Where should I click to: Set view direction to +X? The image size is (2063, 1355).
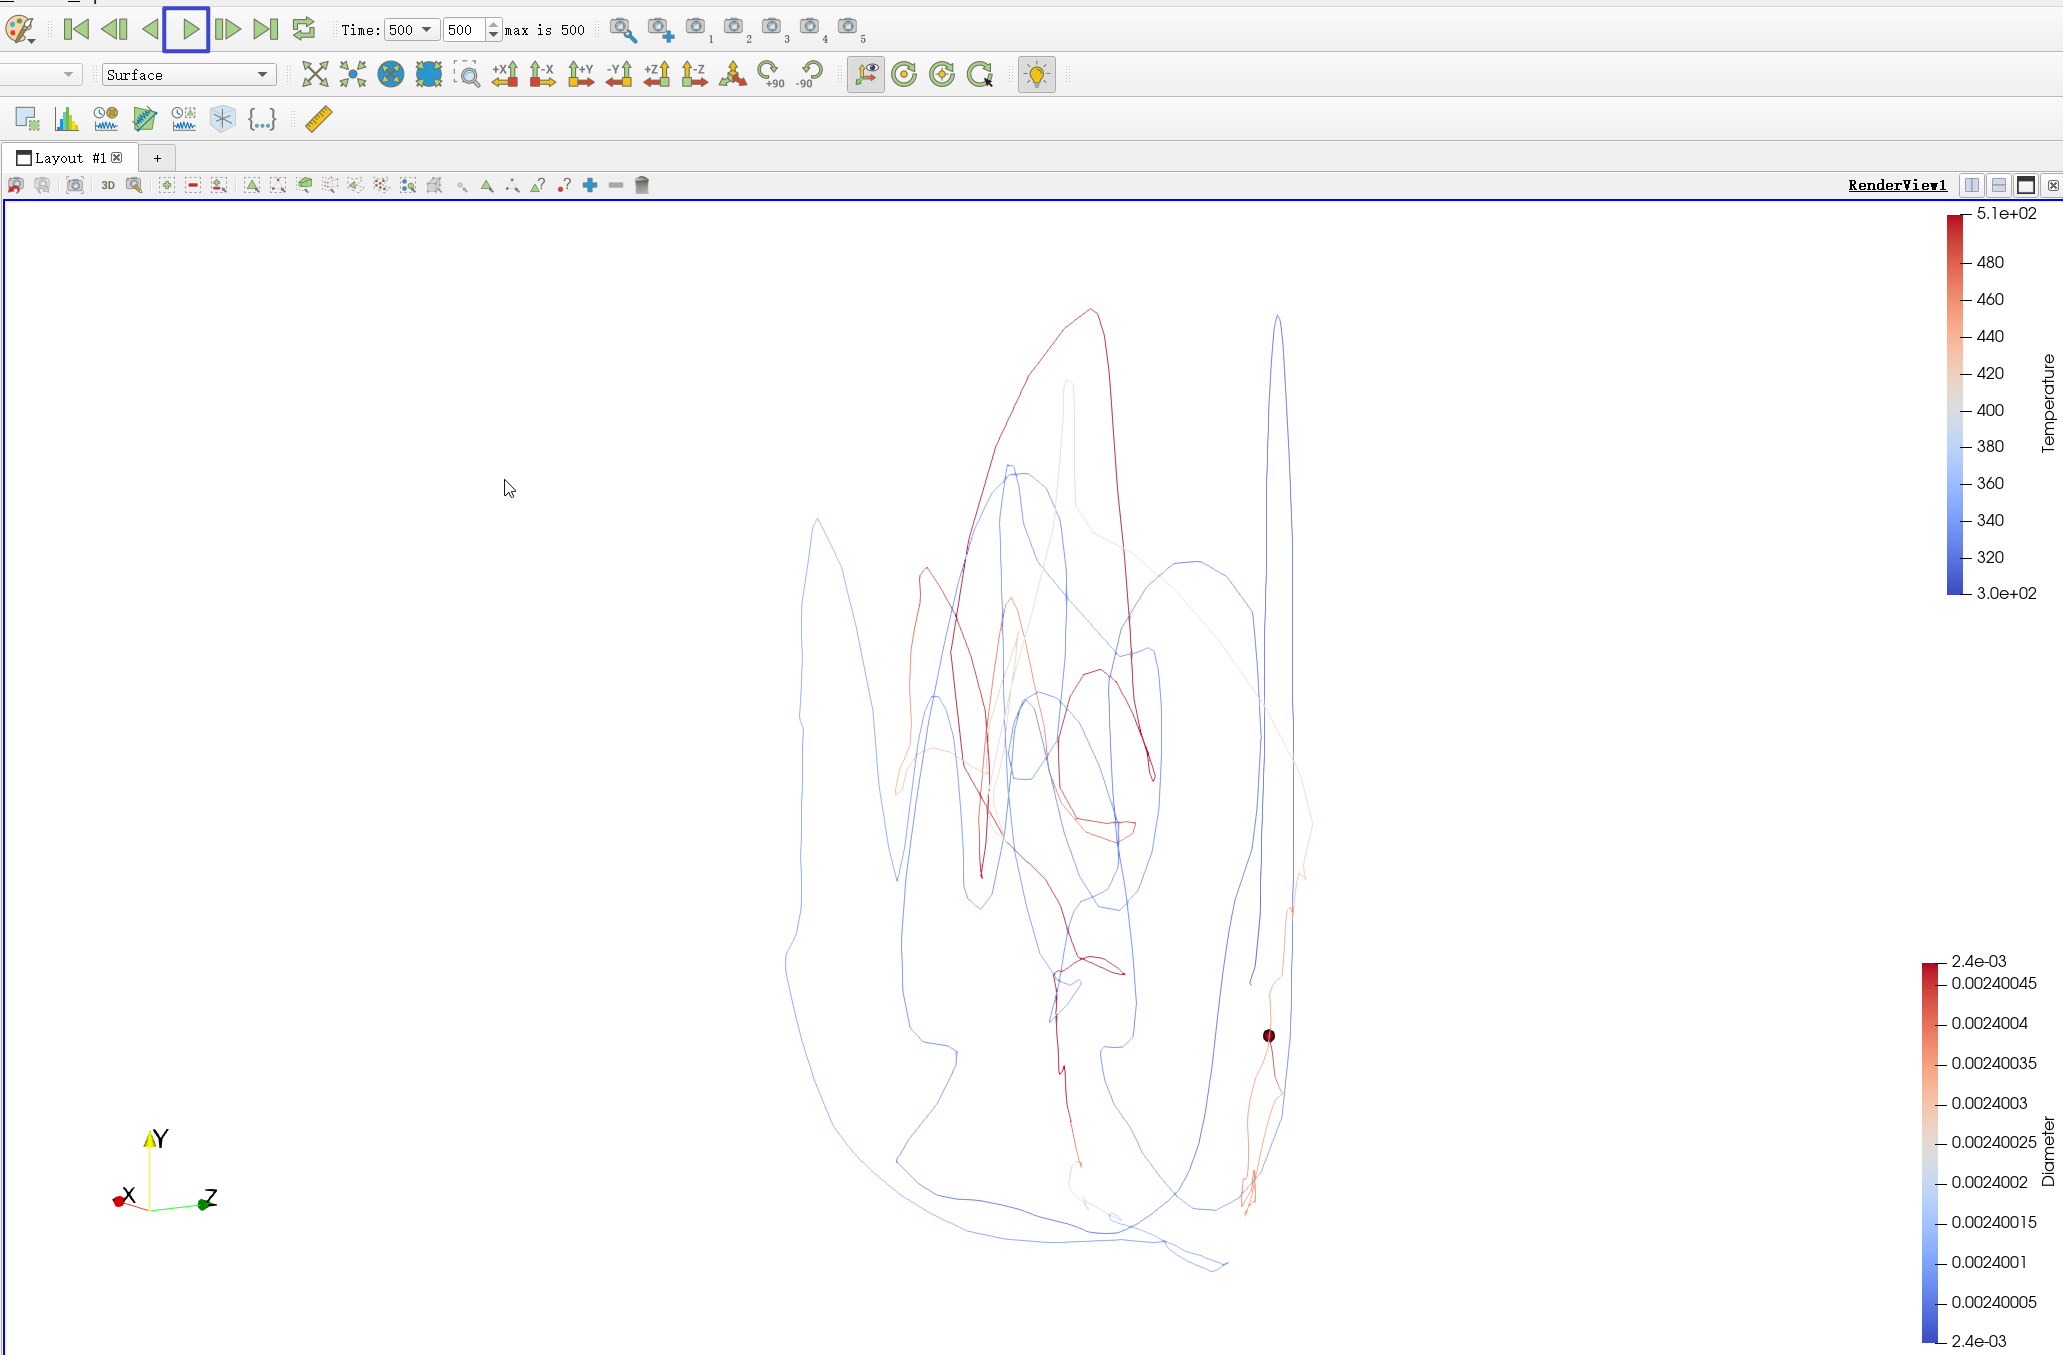[505, 75]
